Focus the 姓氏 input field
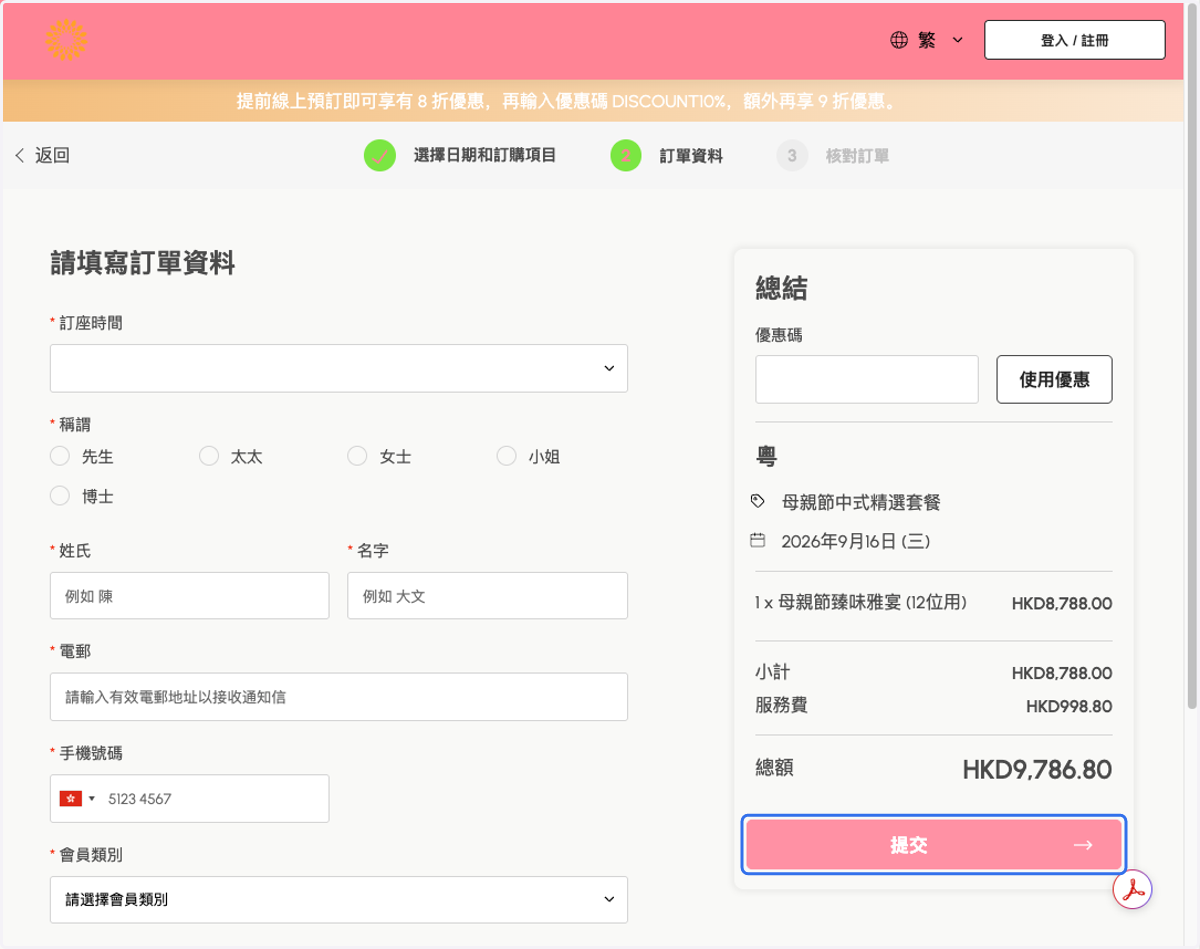The height and width of the screenshot is (949, 1200). [x=189, y=596]
